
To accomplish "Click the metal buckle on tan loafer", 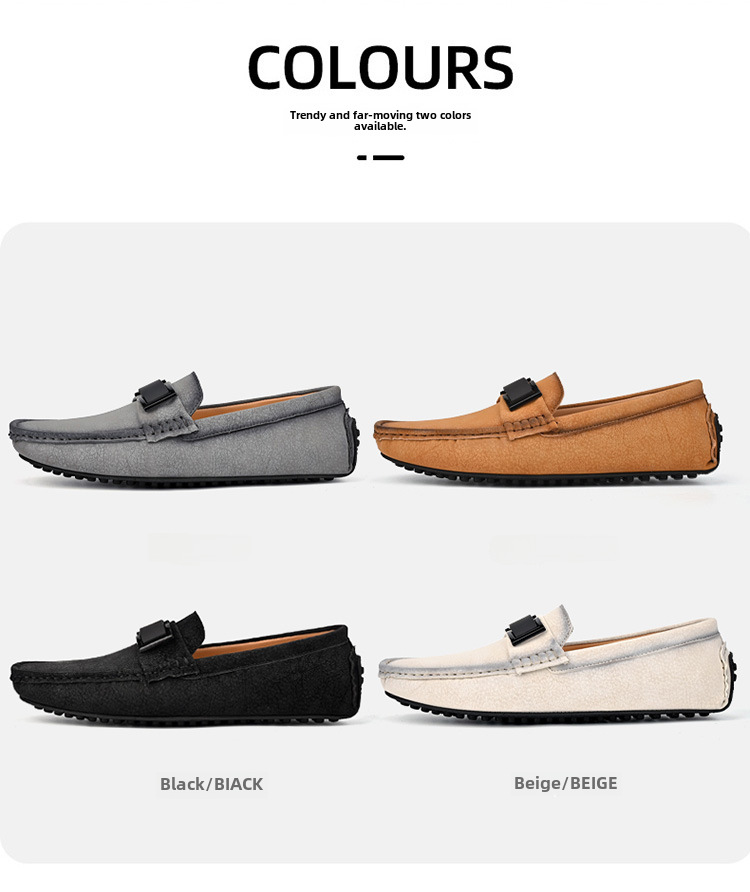I will [x=521, y=393].
